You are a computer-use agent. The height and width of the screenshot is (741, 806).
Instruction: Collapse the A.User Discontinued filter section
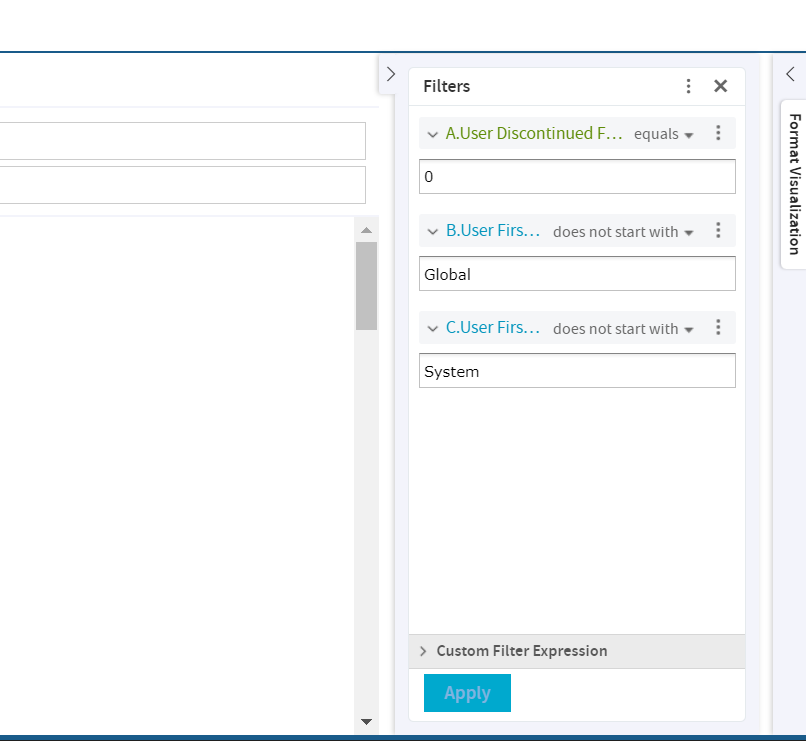point(433,134)
